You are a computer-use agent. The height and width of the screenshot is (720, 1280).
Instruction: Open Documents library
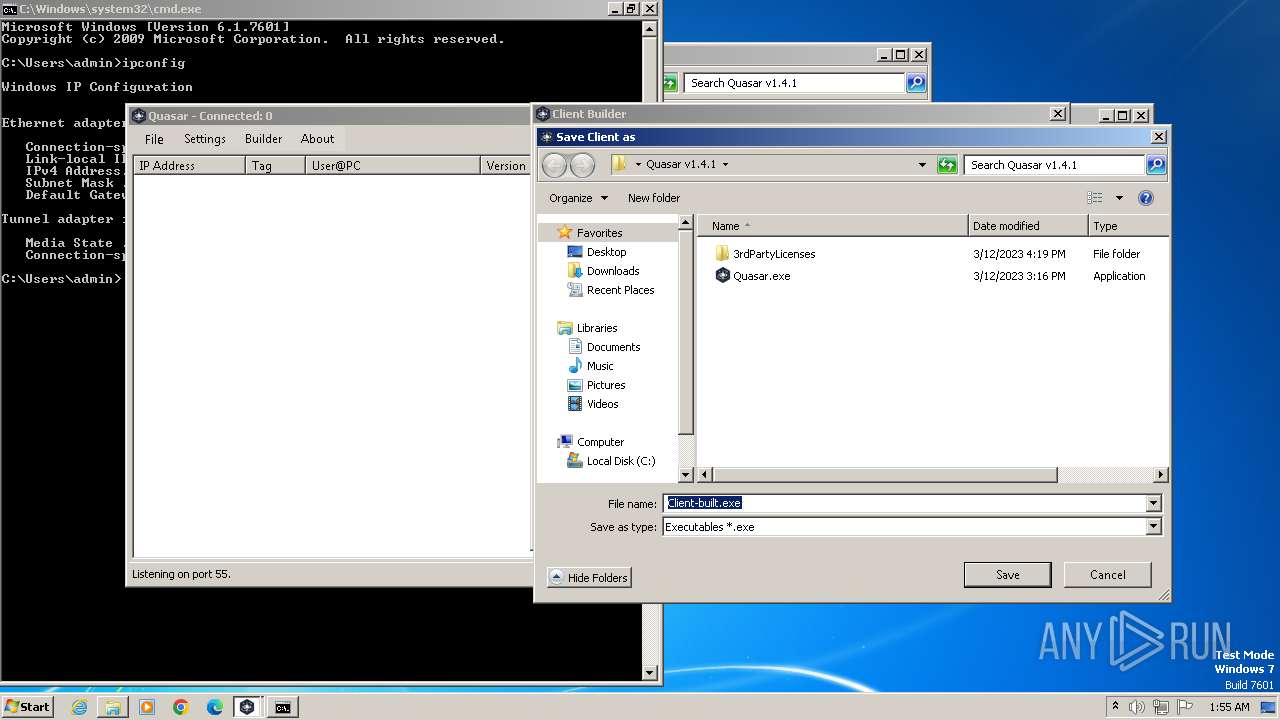[x=613, y=347]
